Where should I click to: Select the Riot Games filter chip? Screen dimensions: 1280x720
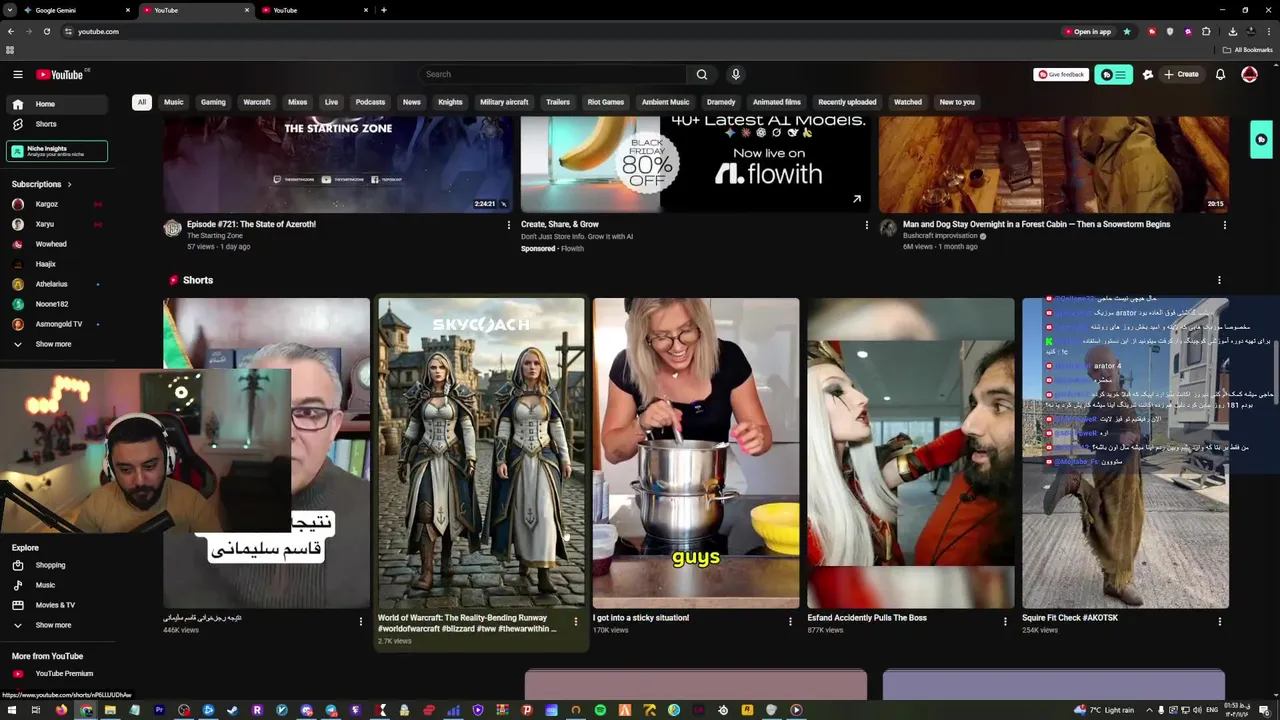coord(606,102)
